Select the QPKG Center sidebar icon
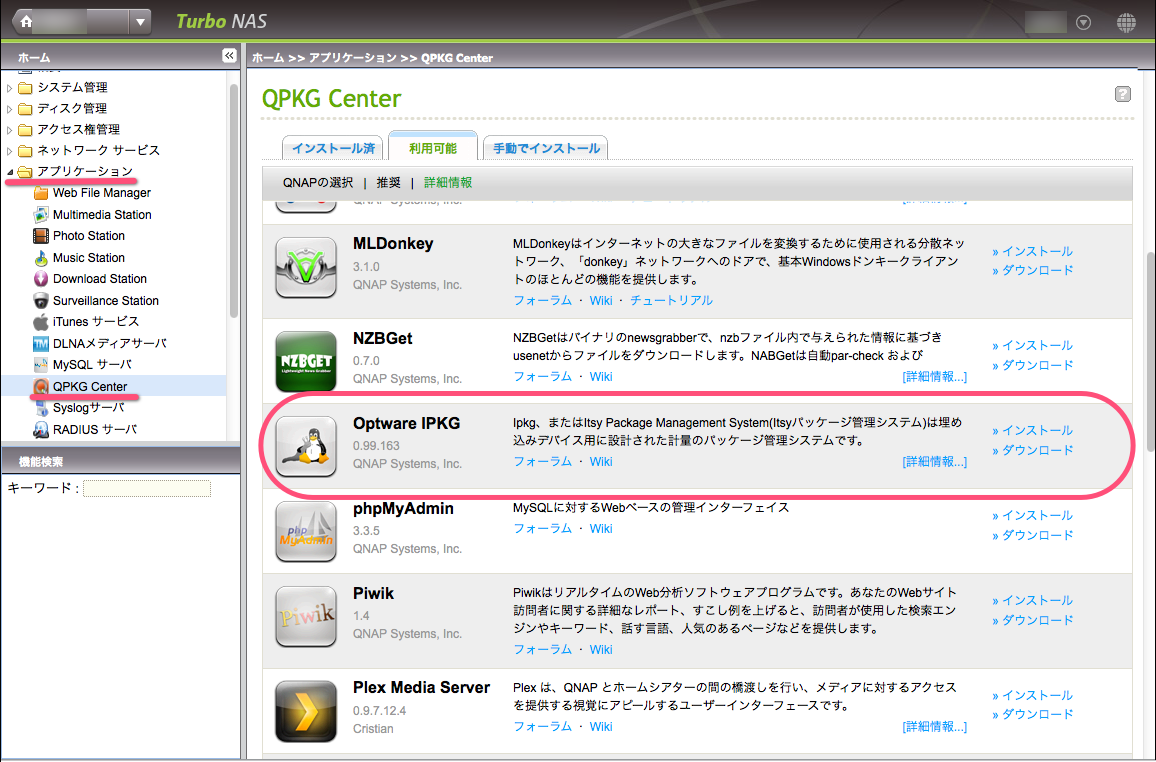Screen dimensions: 1156x762 (x=41, y=386)
